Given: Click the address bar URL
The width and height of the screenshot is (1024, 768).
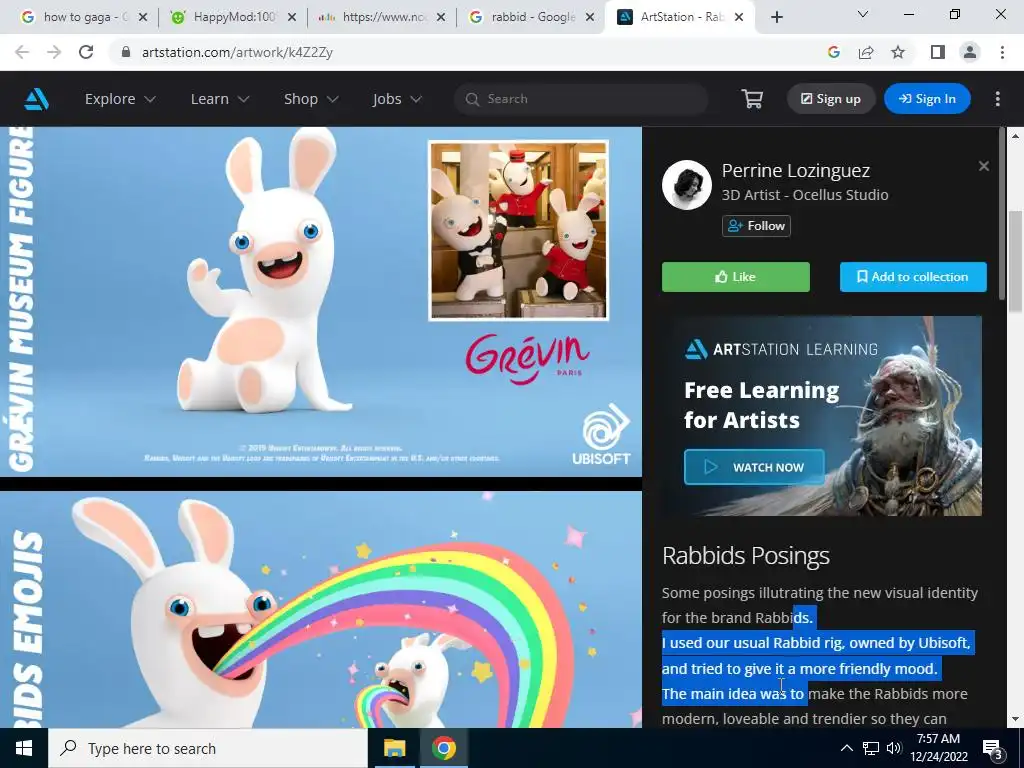Looking at the screenshot, I should tap(237, 52).
